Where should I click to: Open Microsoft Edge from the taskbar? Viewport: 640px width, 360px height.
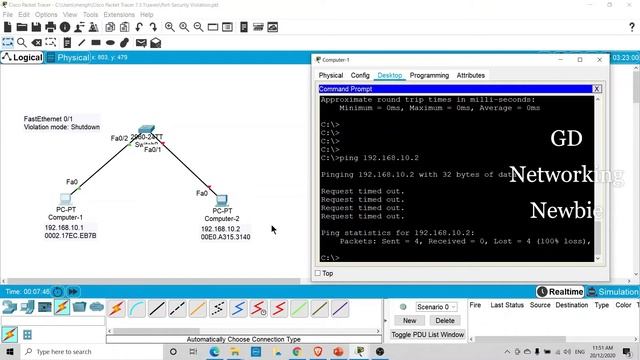click(x=214, y=351)
